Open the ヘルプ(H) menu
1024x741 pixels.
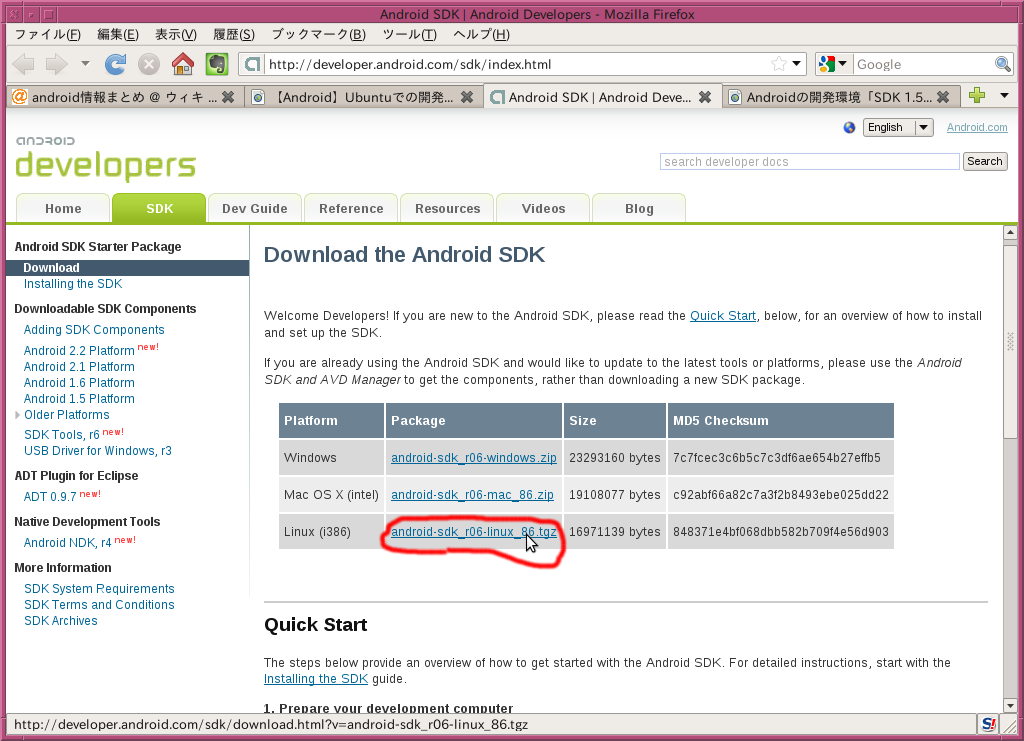pyautogui.click(x=481, y=35)
